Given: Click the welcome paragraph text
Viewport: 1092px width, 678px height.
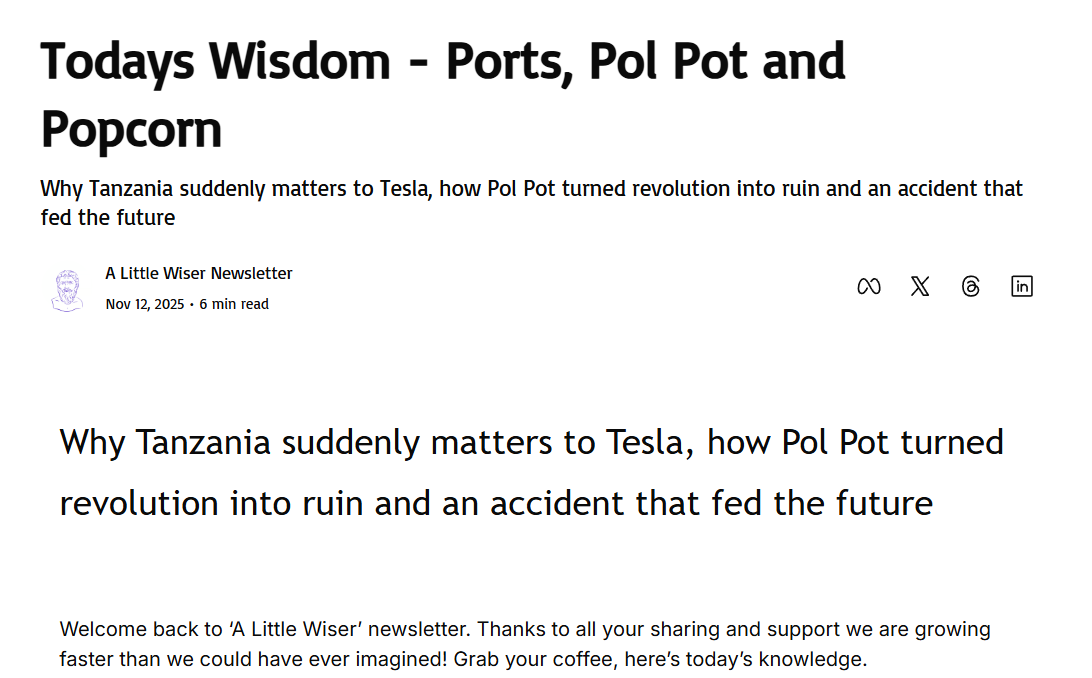Looking at the screenshot, I should click(525, 643).
